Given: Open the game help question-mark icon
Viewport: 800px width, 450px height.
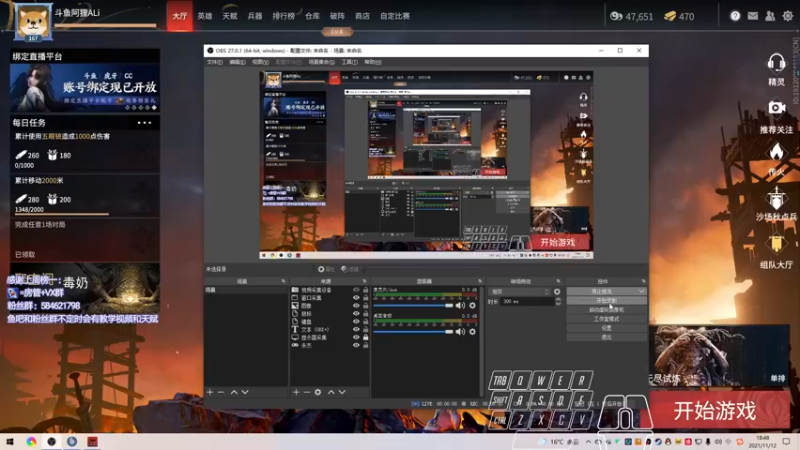Looking at the screenshot, I should coord(735,16).
